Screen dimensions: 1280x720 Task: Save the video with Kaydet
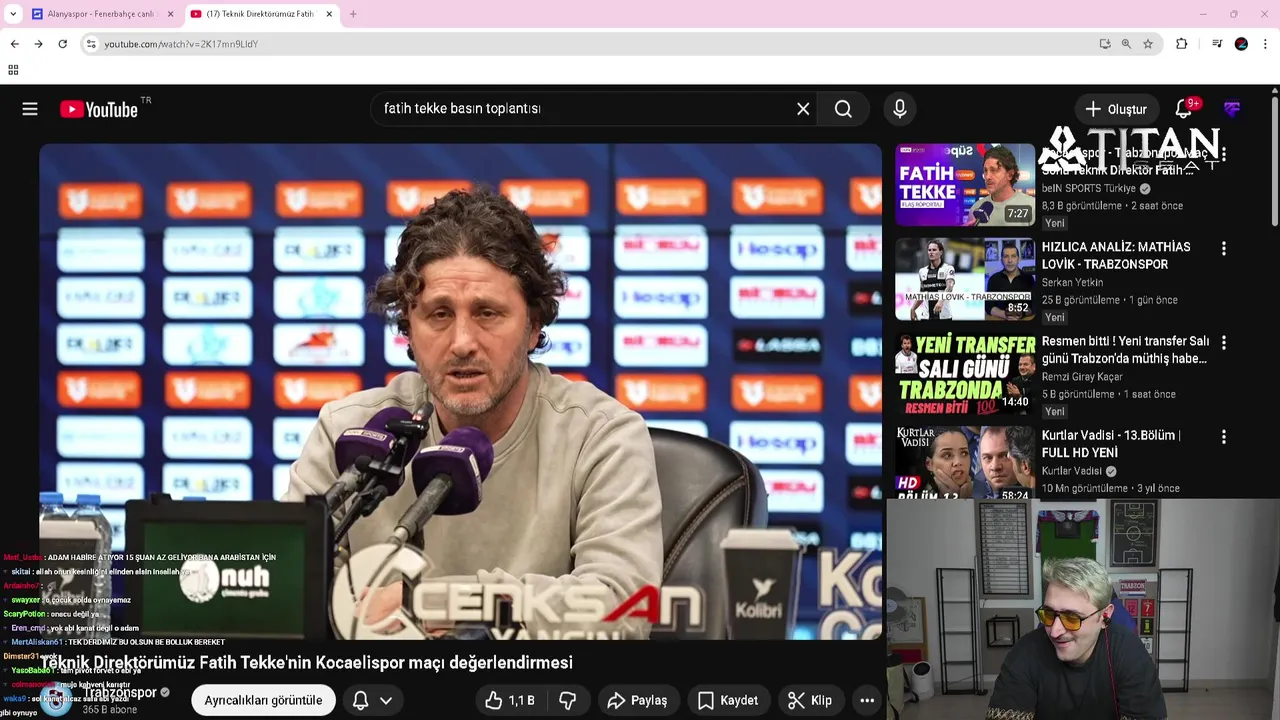pos(727,700)
